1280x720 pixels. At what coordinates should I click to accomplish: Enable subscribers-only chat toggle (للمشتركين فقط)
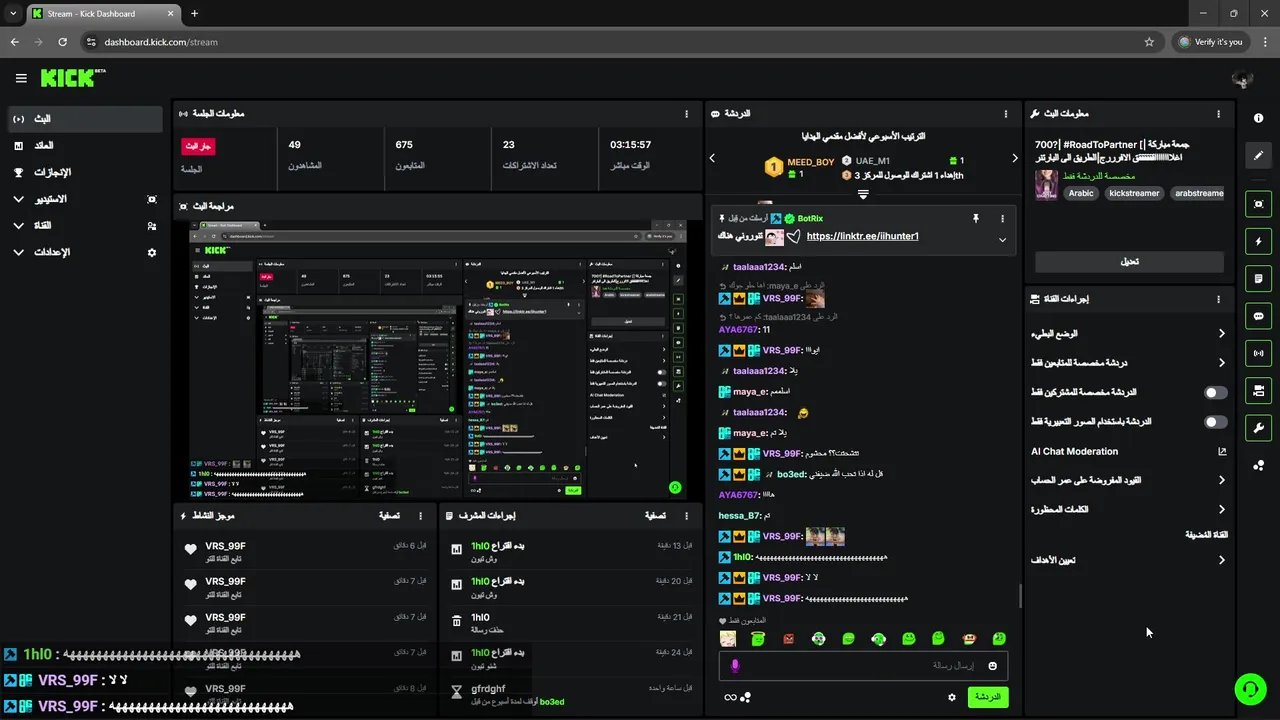click(1215, 393)
